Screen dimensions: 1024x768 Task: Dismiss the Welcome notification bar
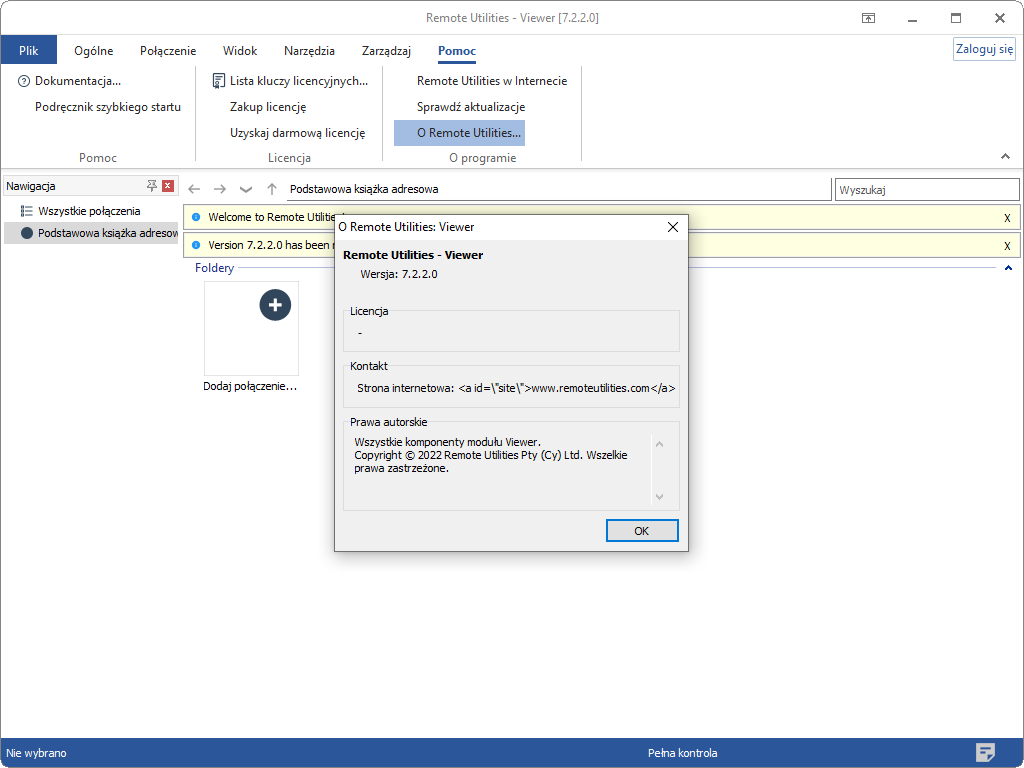click(x=1007, y=218)
